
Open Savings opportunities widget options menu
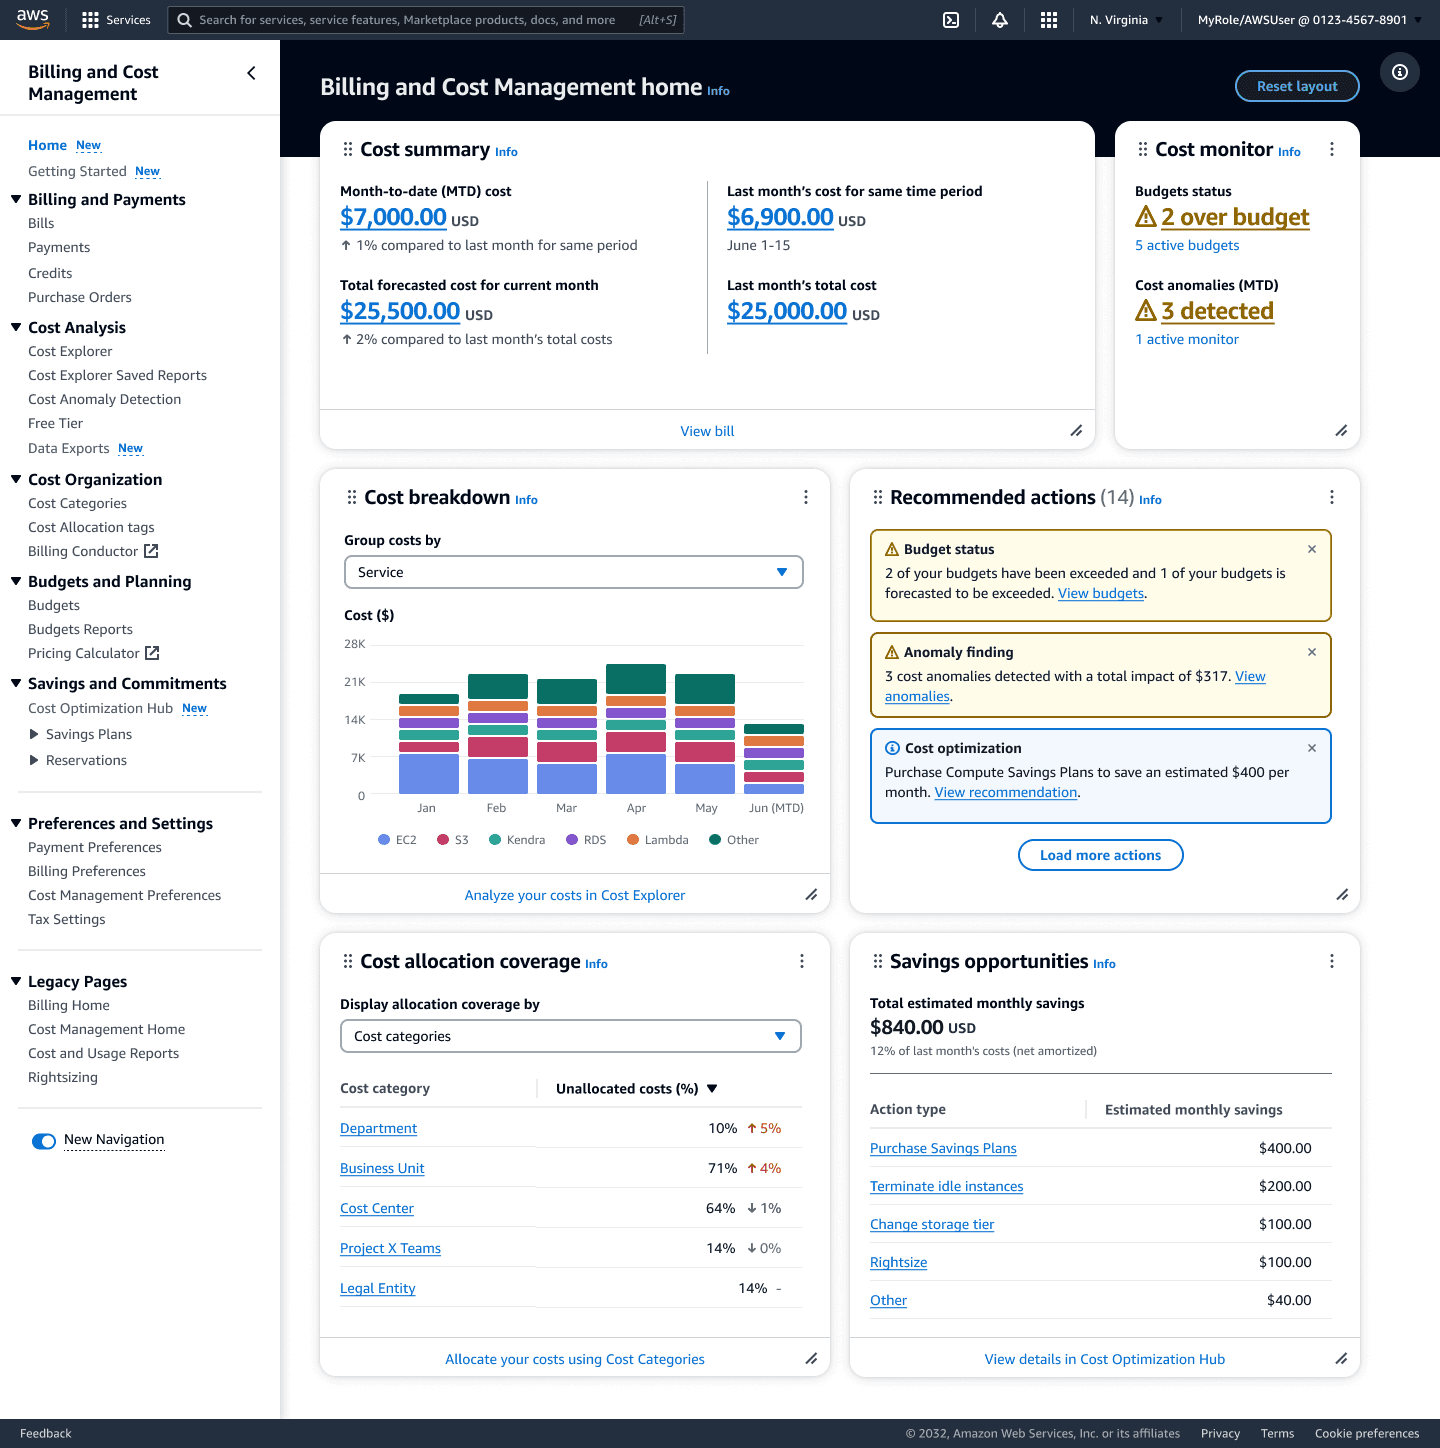point(1332,961)
